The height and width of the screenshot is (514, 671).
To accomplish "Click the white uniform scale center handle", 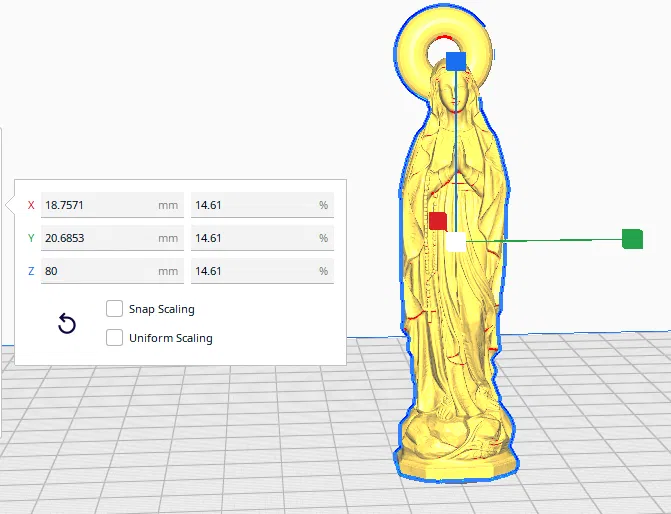I will [x=456, y=242].
